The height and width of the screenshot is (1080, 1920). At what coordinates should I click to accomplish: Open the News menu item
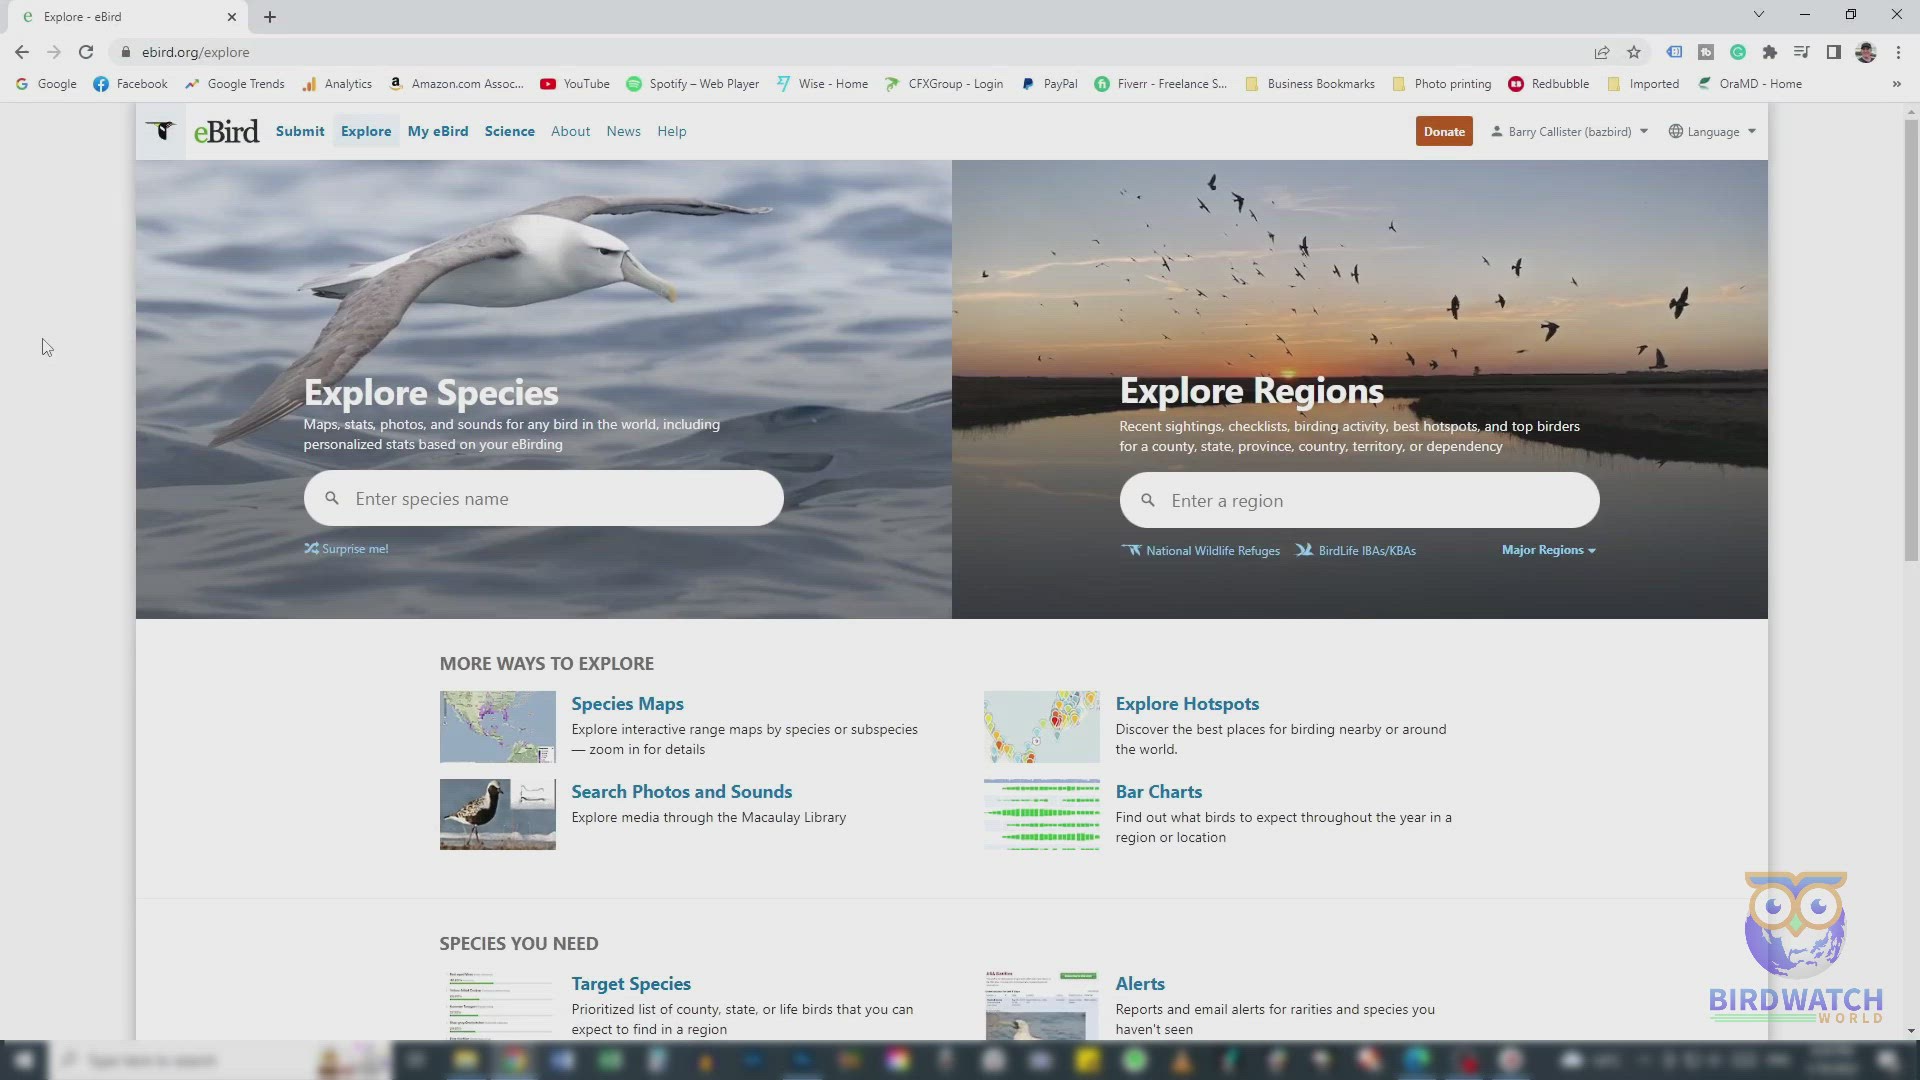(x=623, y=131)
